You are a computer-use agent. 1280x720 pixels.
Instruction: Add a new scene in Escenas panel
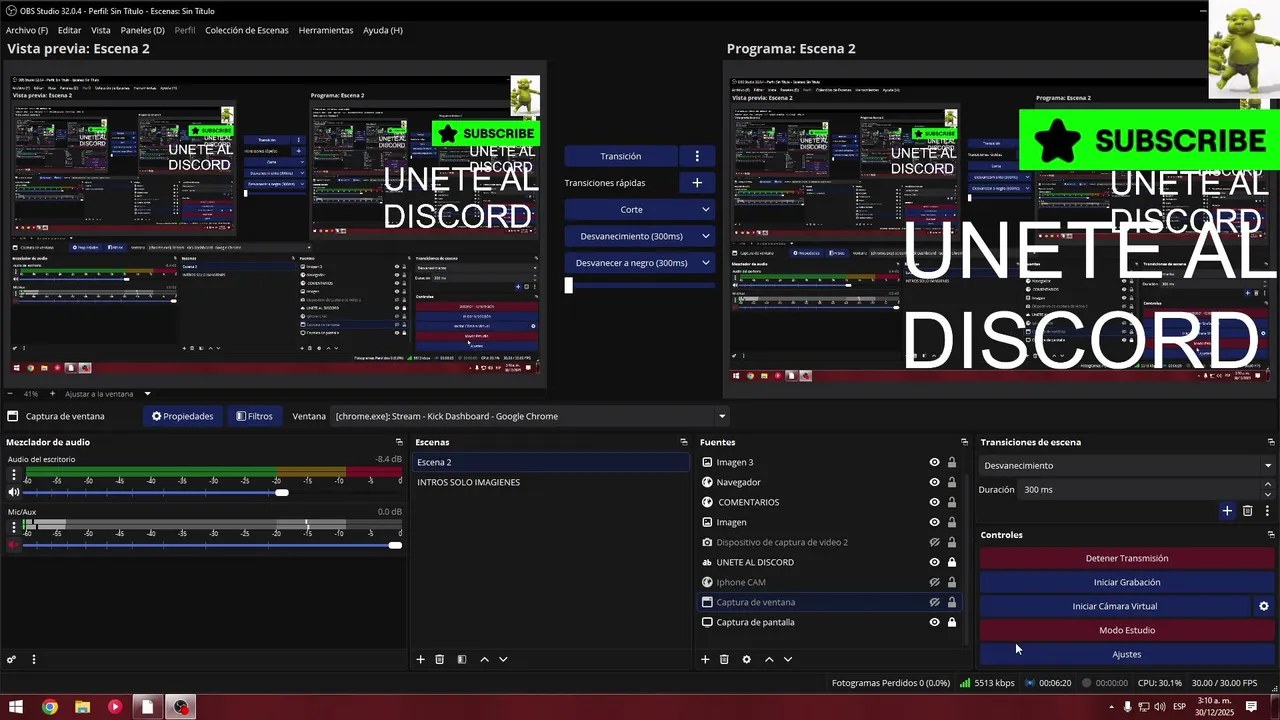421,659
